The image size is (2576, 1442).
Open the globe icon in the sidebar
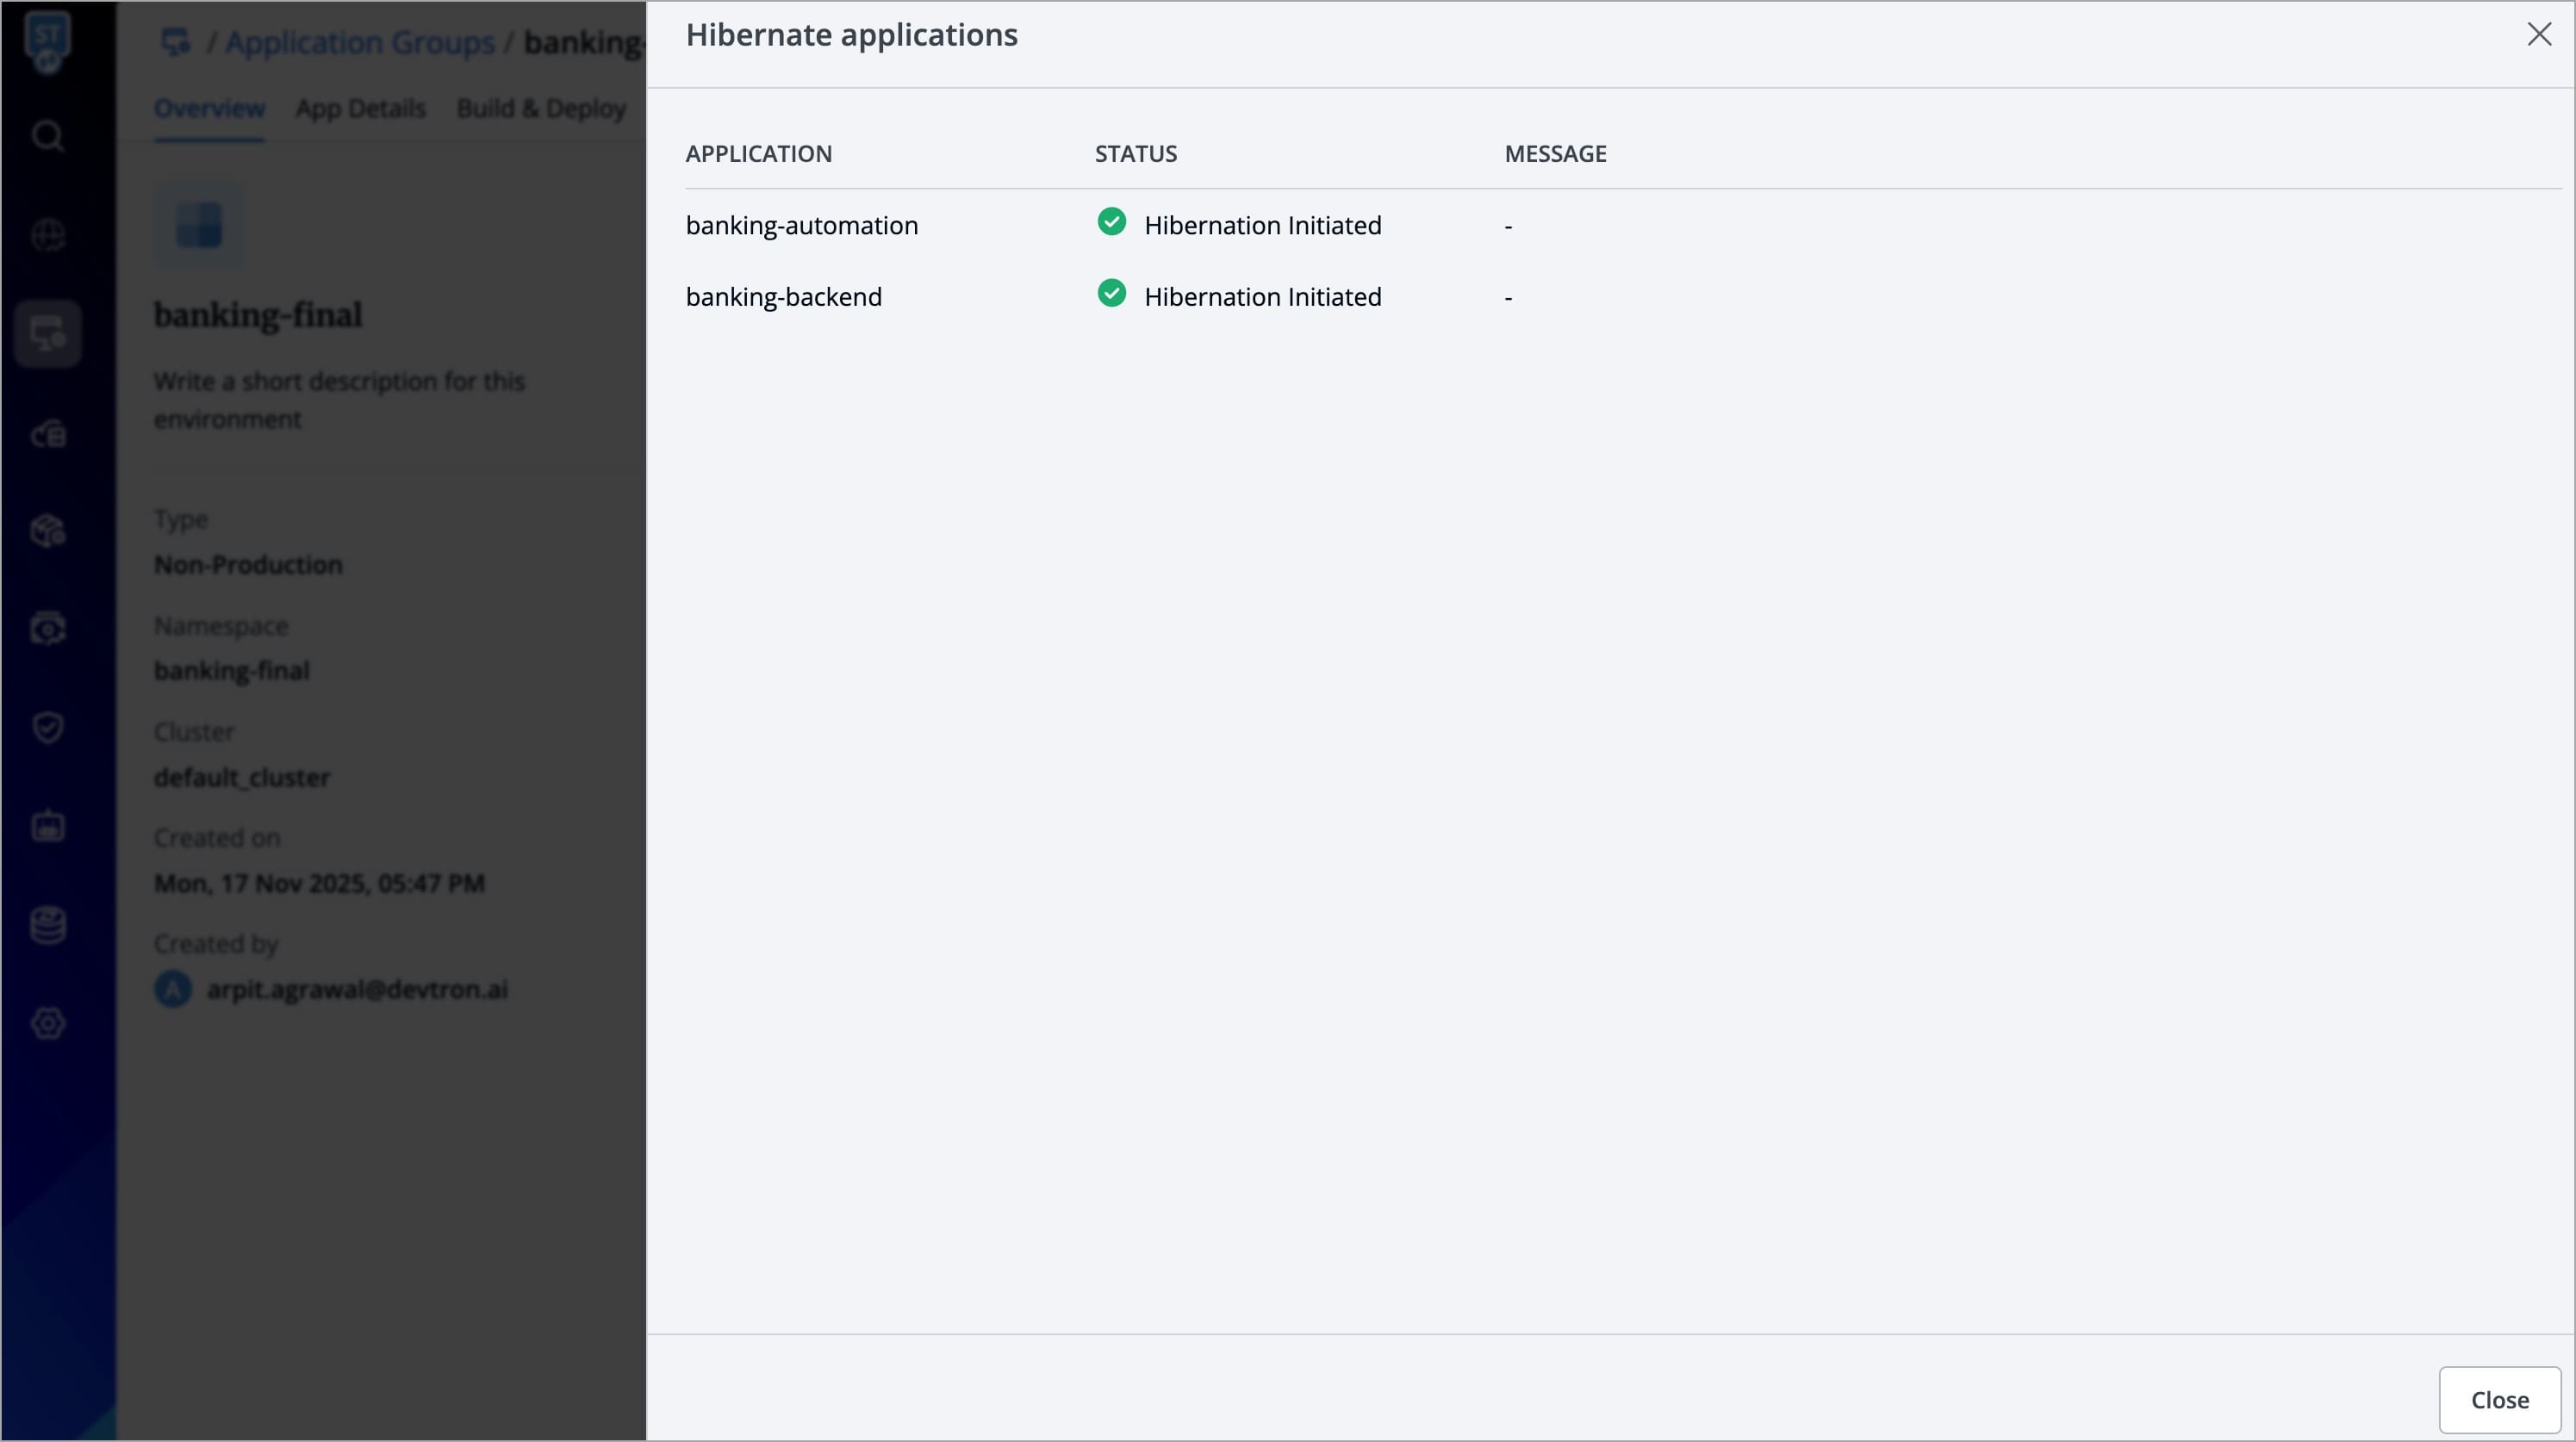point(48,236)
